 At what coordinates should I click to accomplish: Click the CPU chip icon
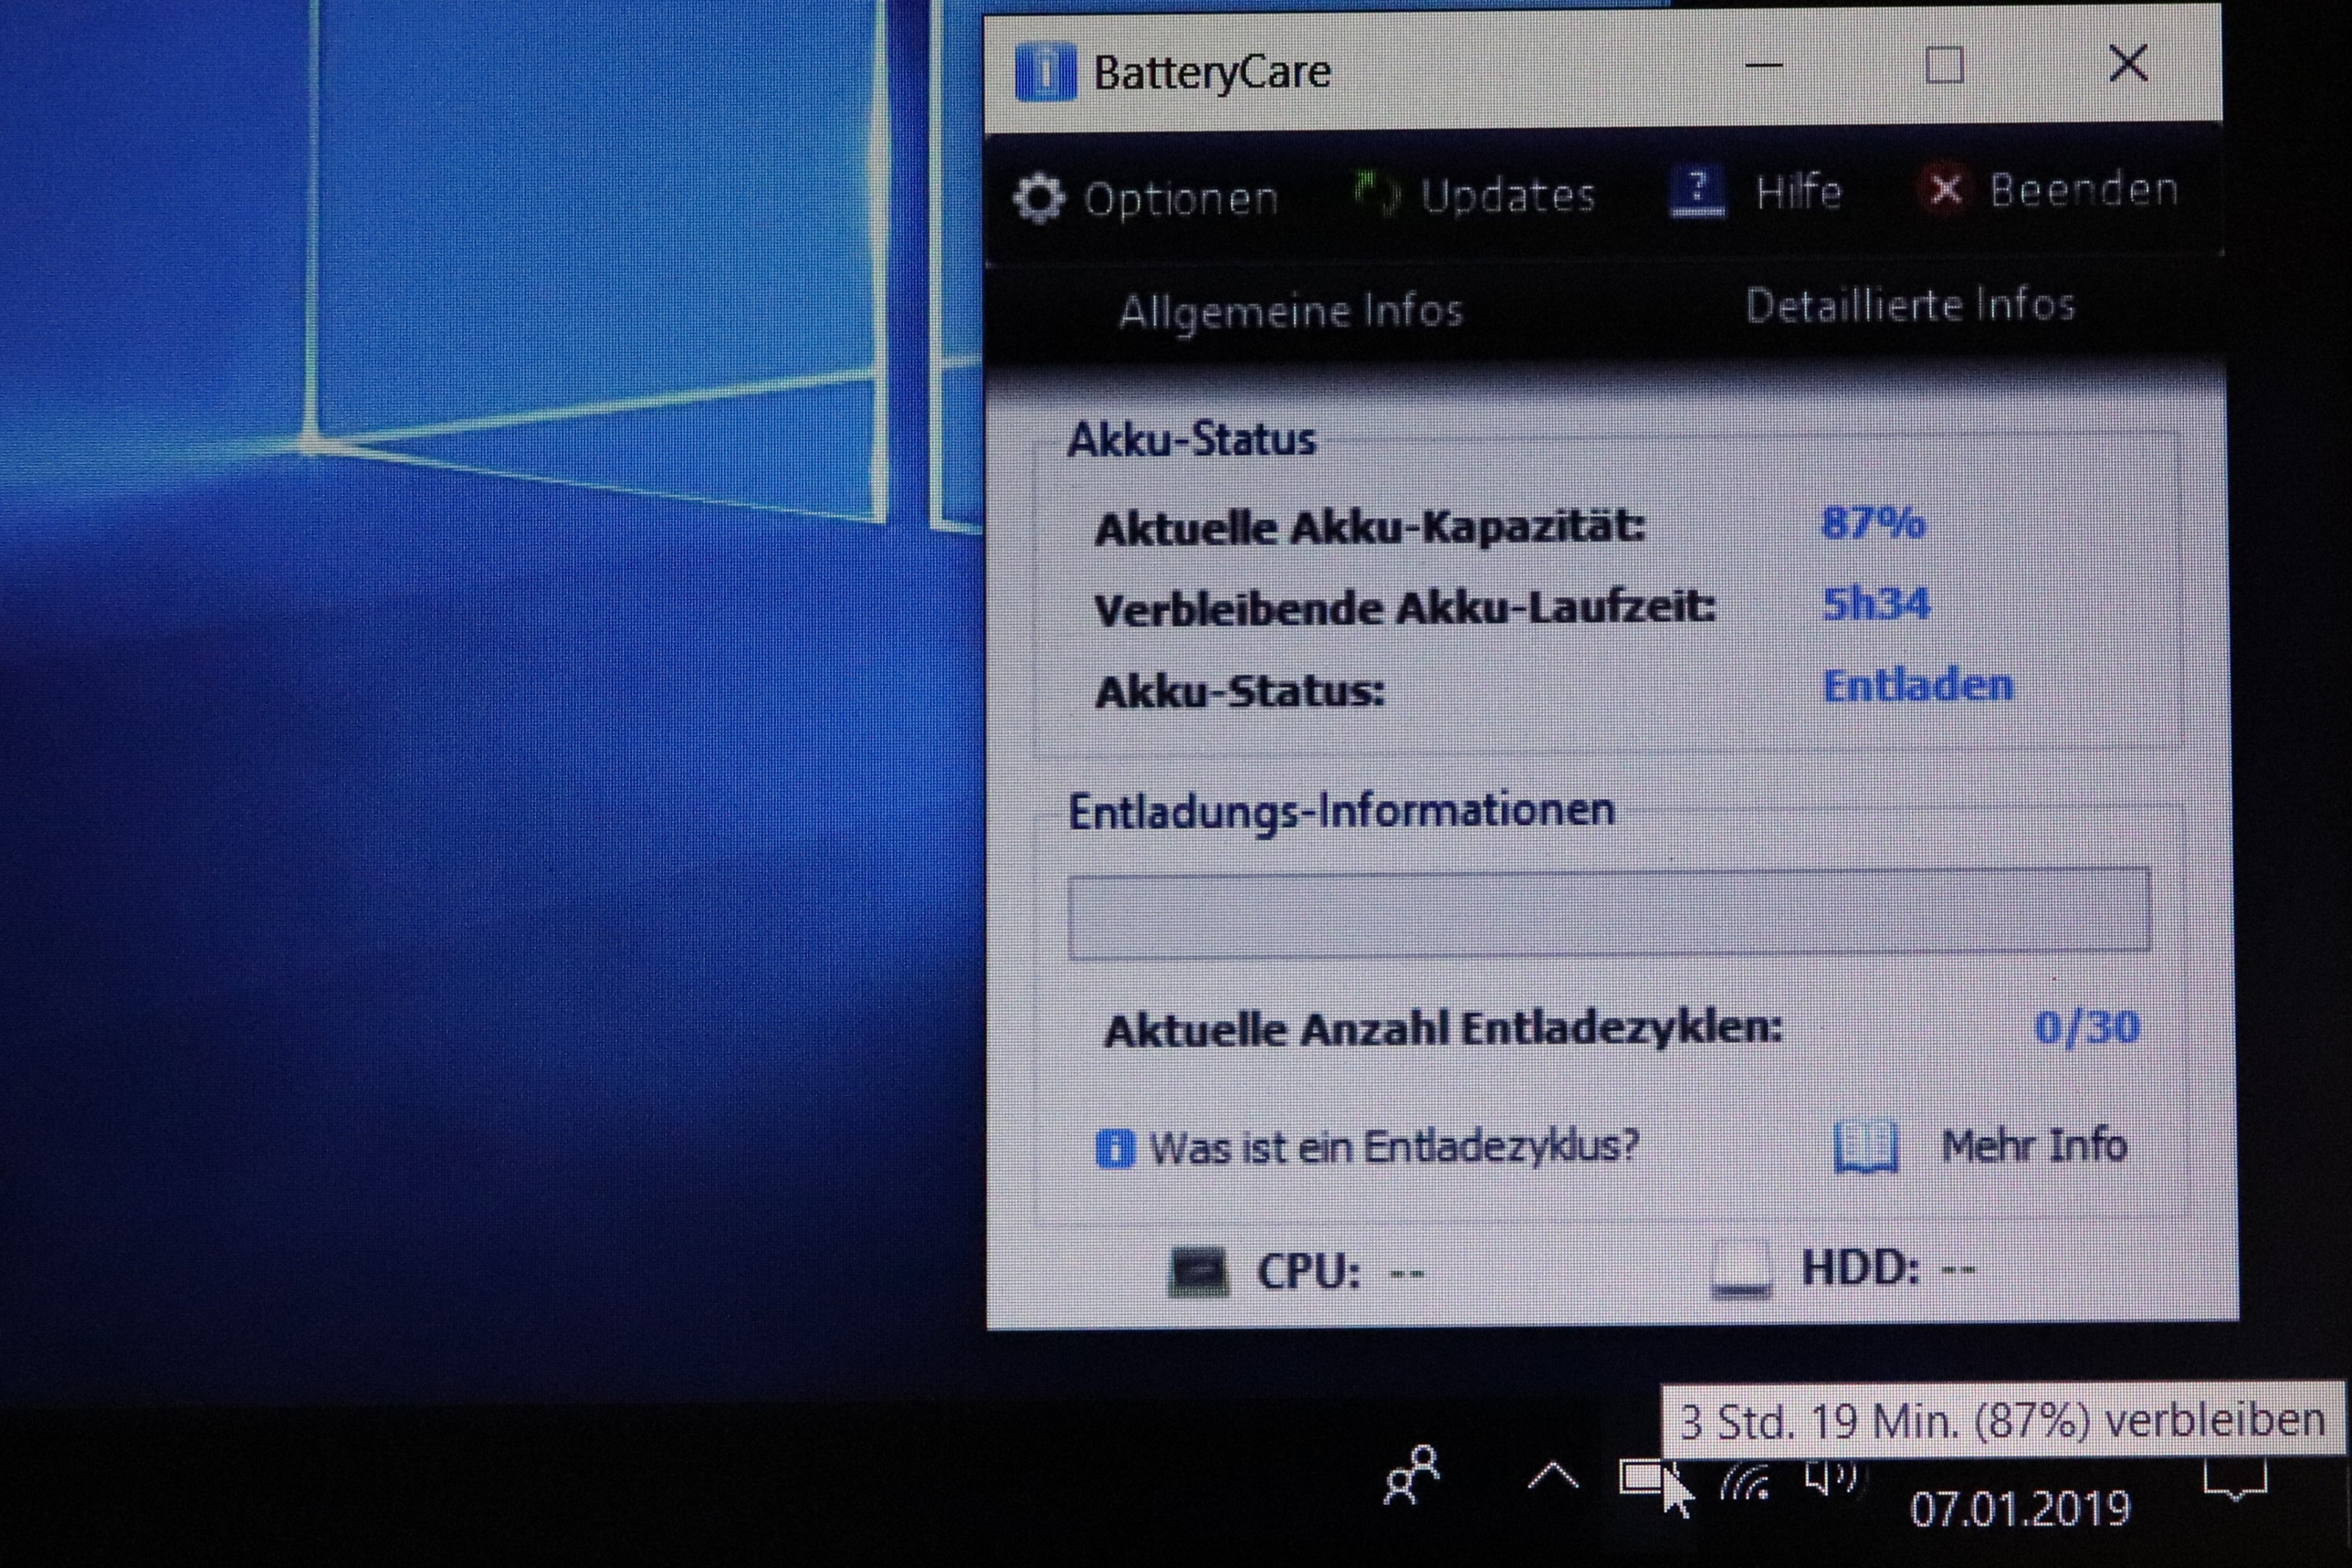[1198, 1272]
